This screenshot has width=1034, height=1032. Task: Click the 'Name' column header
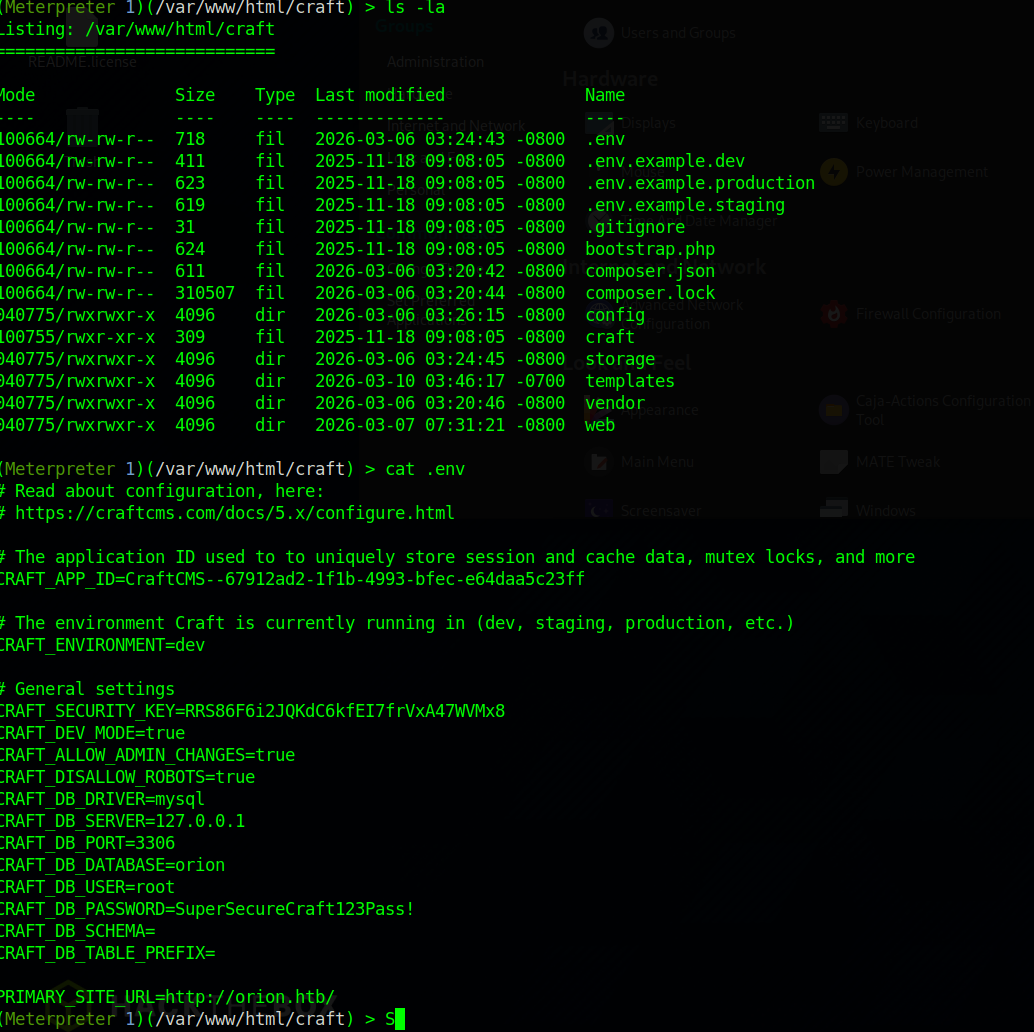(x=605, y=95)
